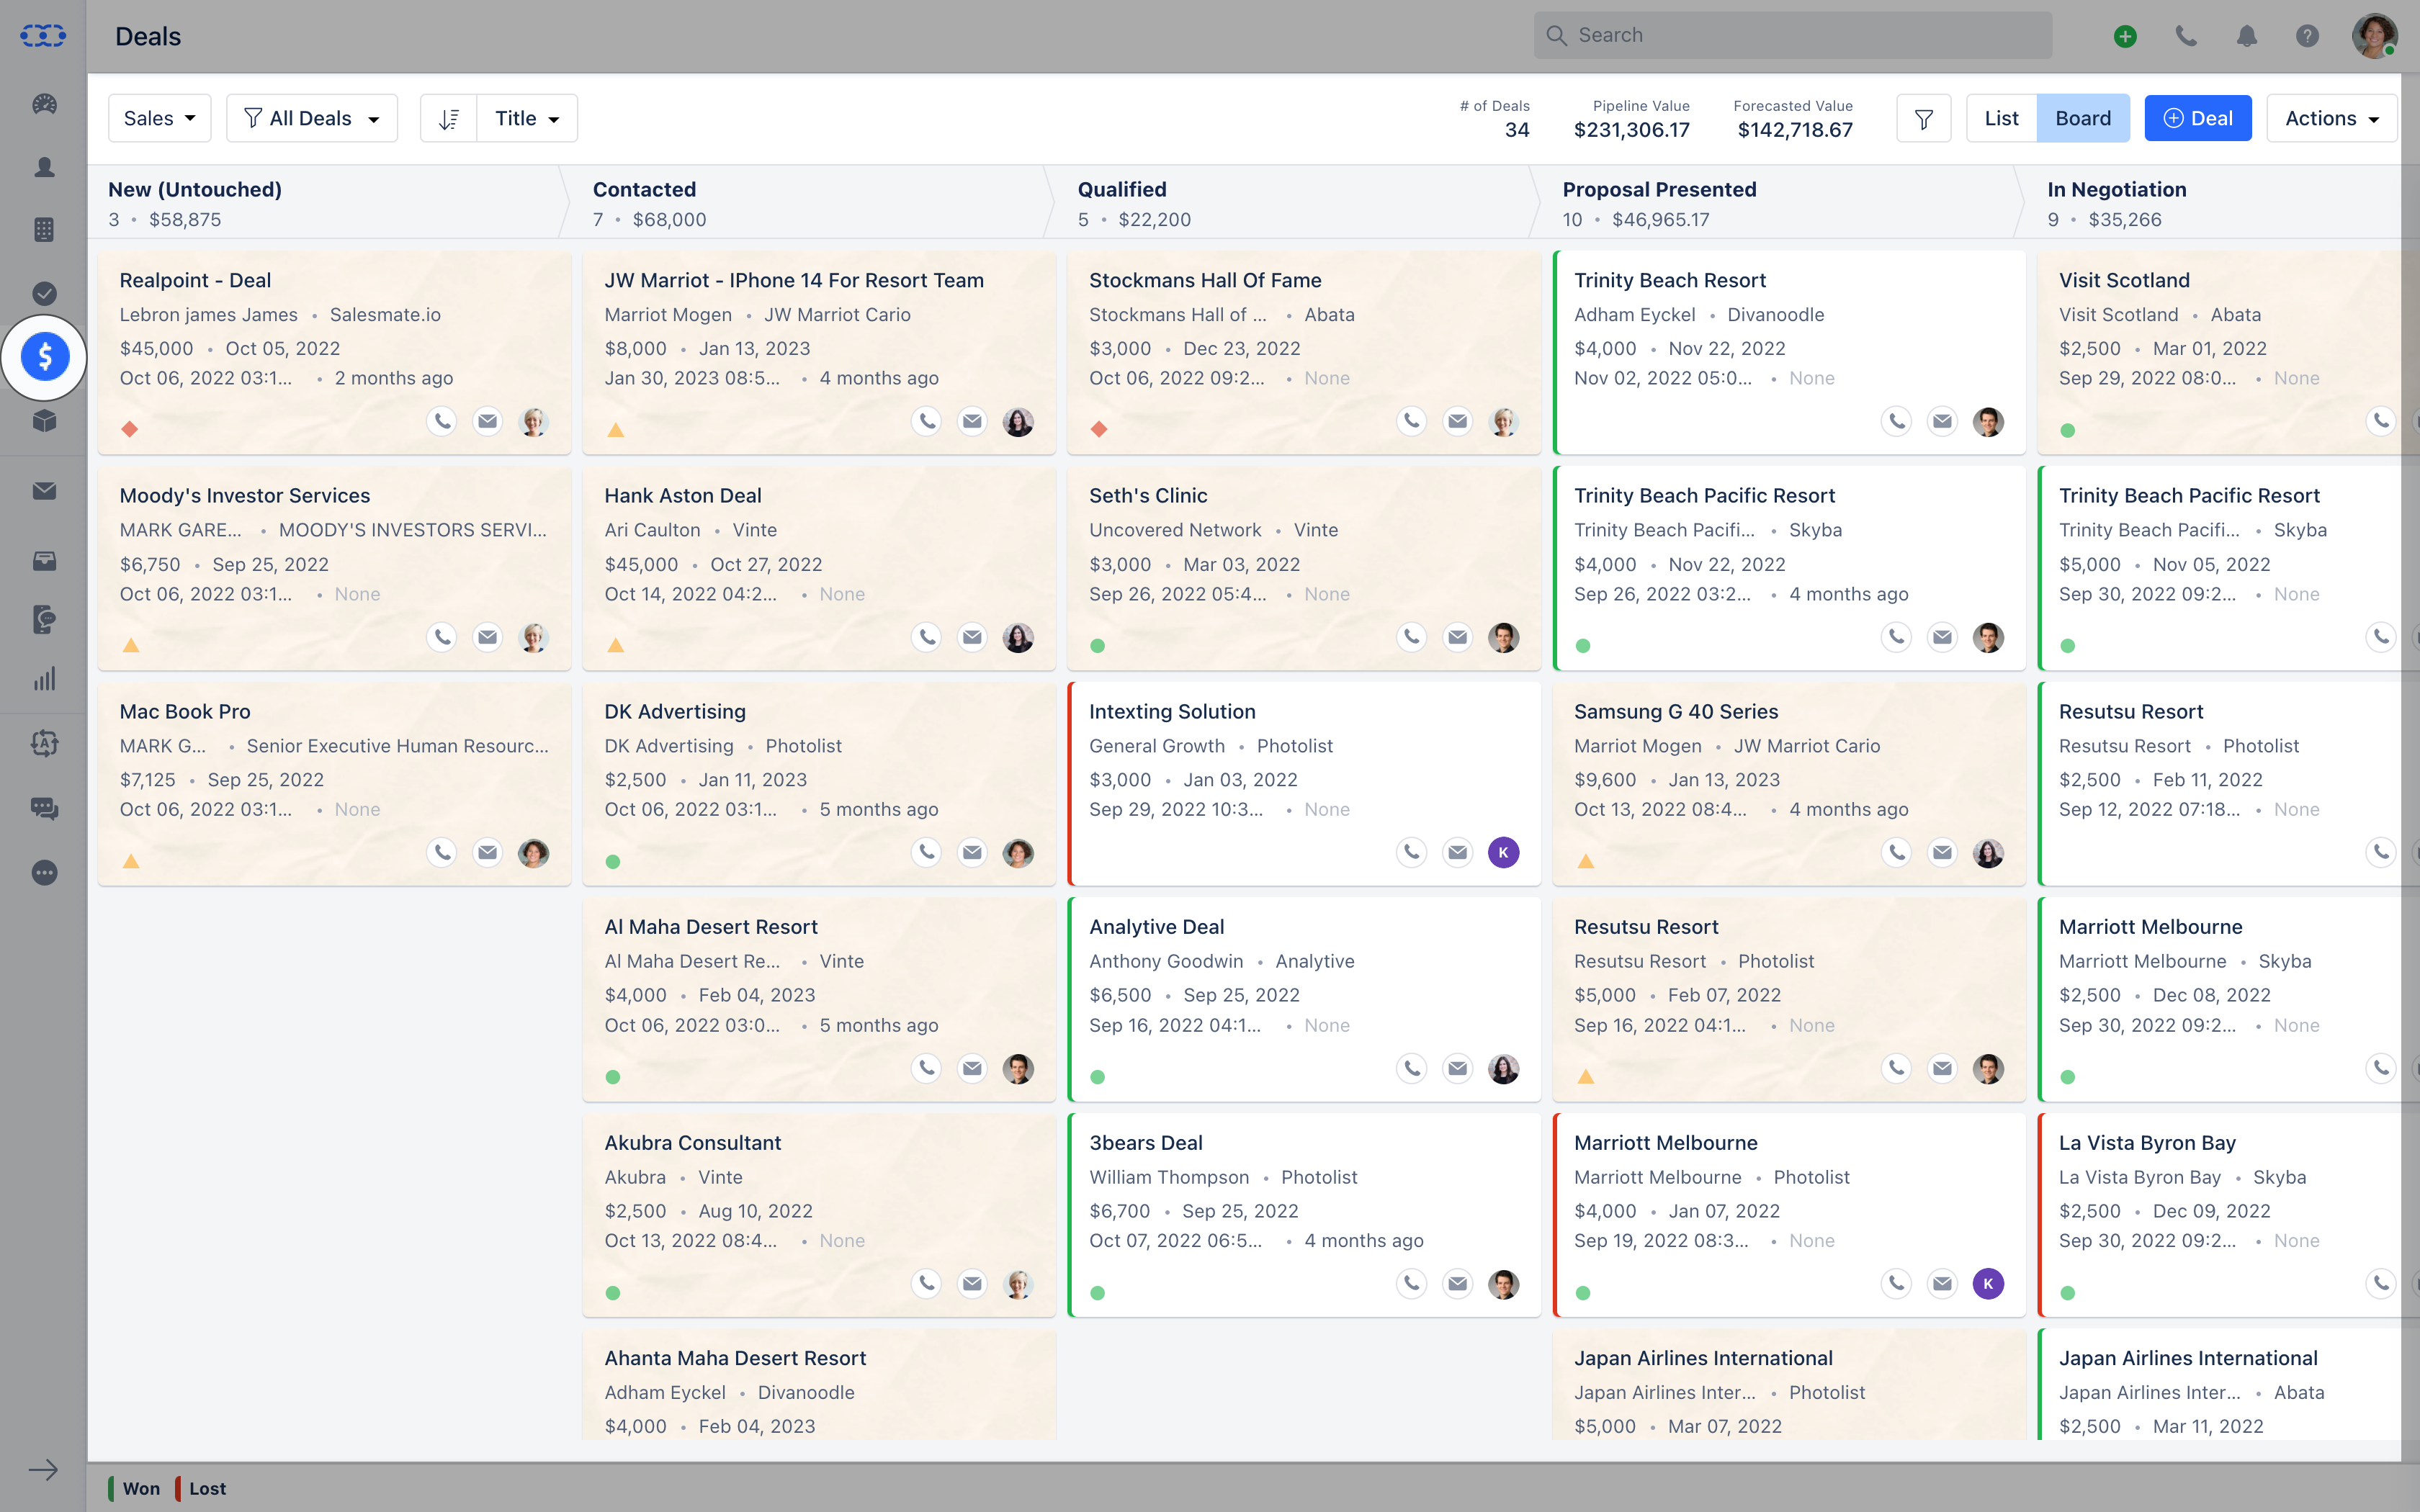Open the Title sort field dropdown
Viewport: 2420px width, 1512px height.
click(x=527, y=118)
